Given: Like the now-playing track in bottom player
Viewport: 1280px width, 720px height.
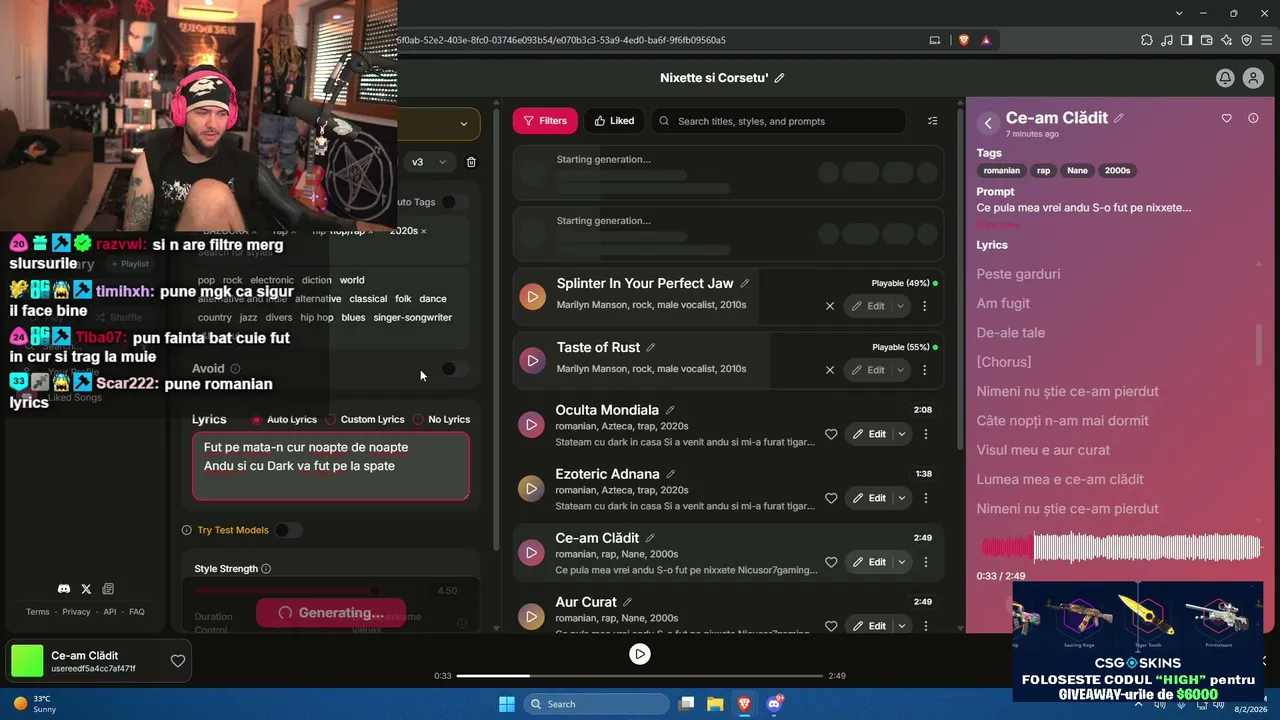Looking at the screenshot, I should click(x=177, y=661).
